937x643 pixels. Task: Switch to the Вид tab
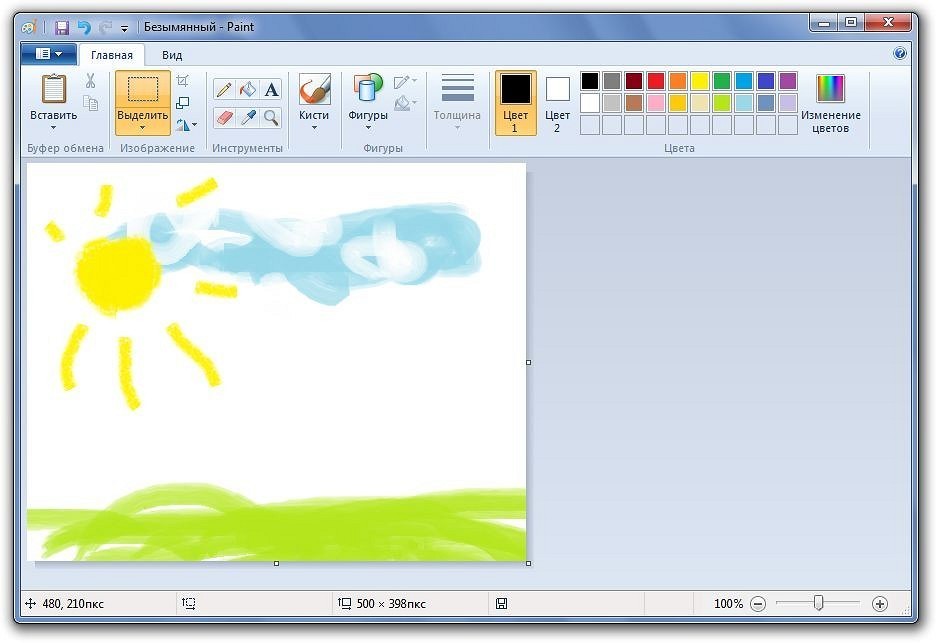pyautogui.click(x=171, y=55)
